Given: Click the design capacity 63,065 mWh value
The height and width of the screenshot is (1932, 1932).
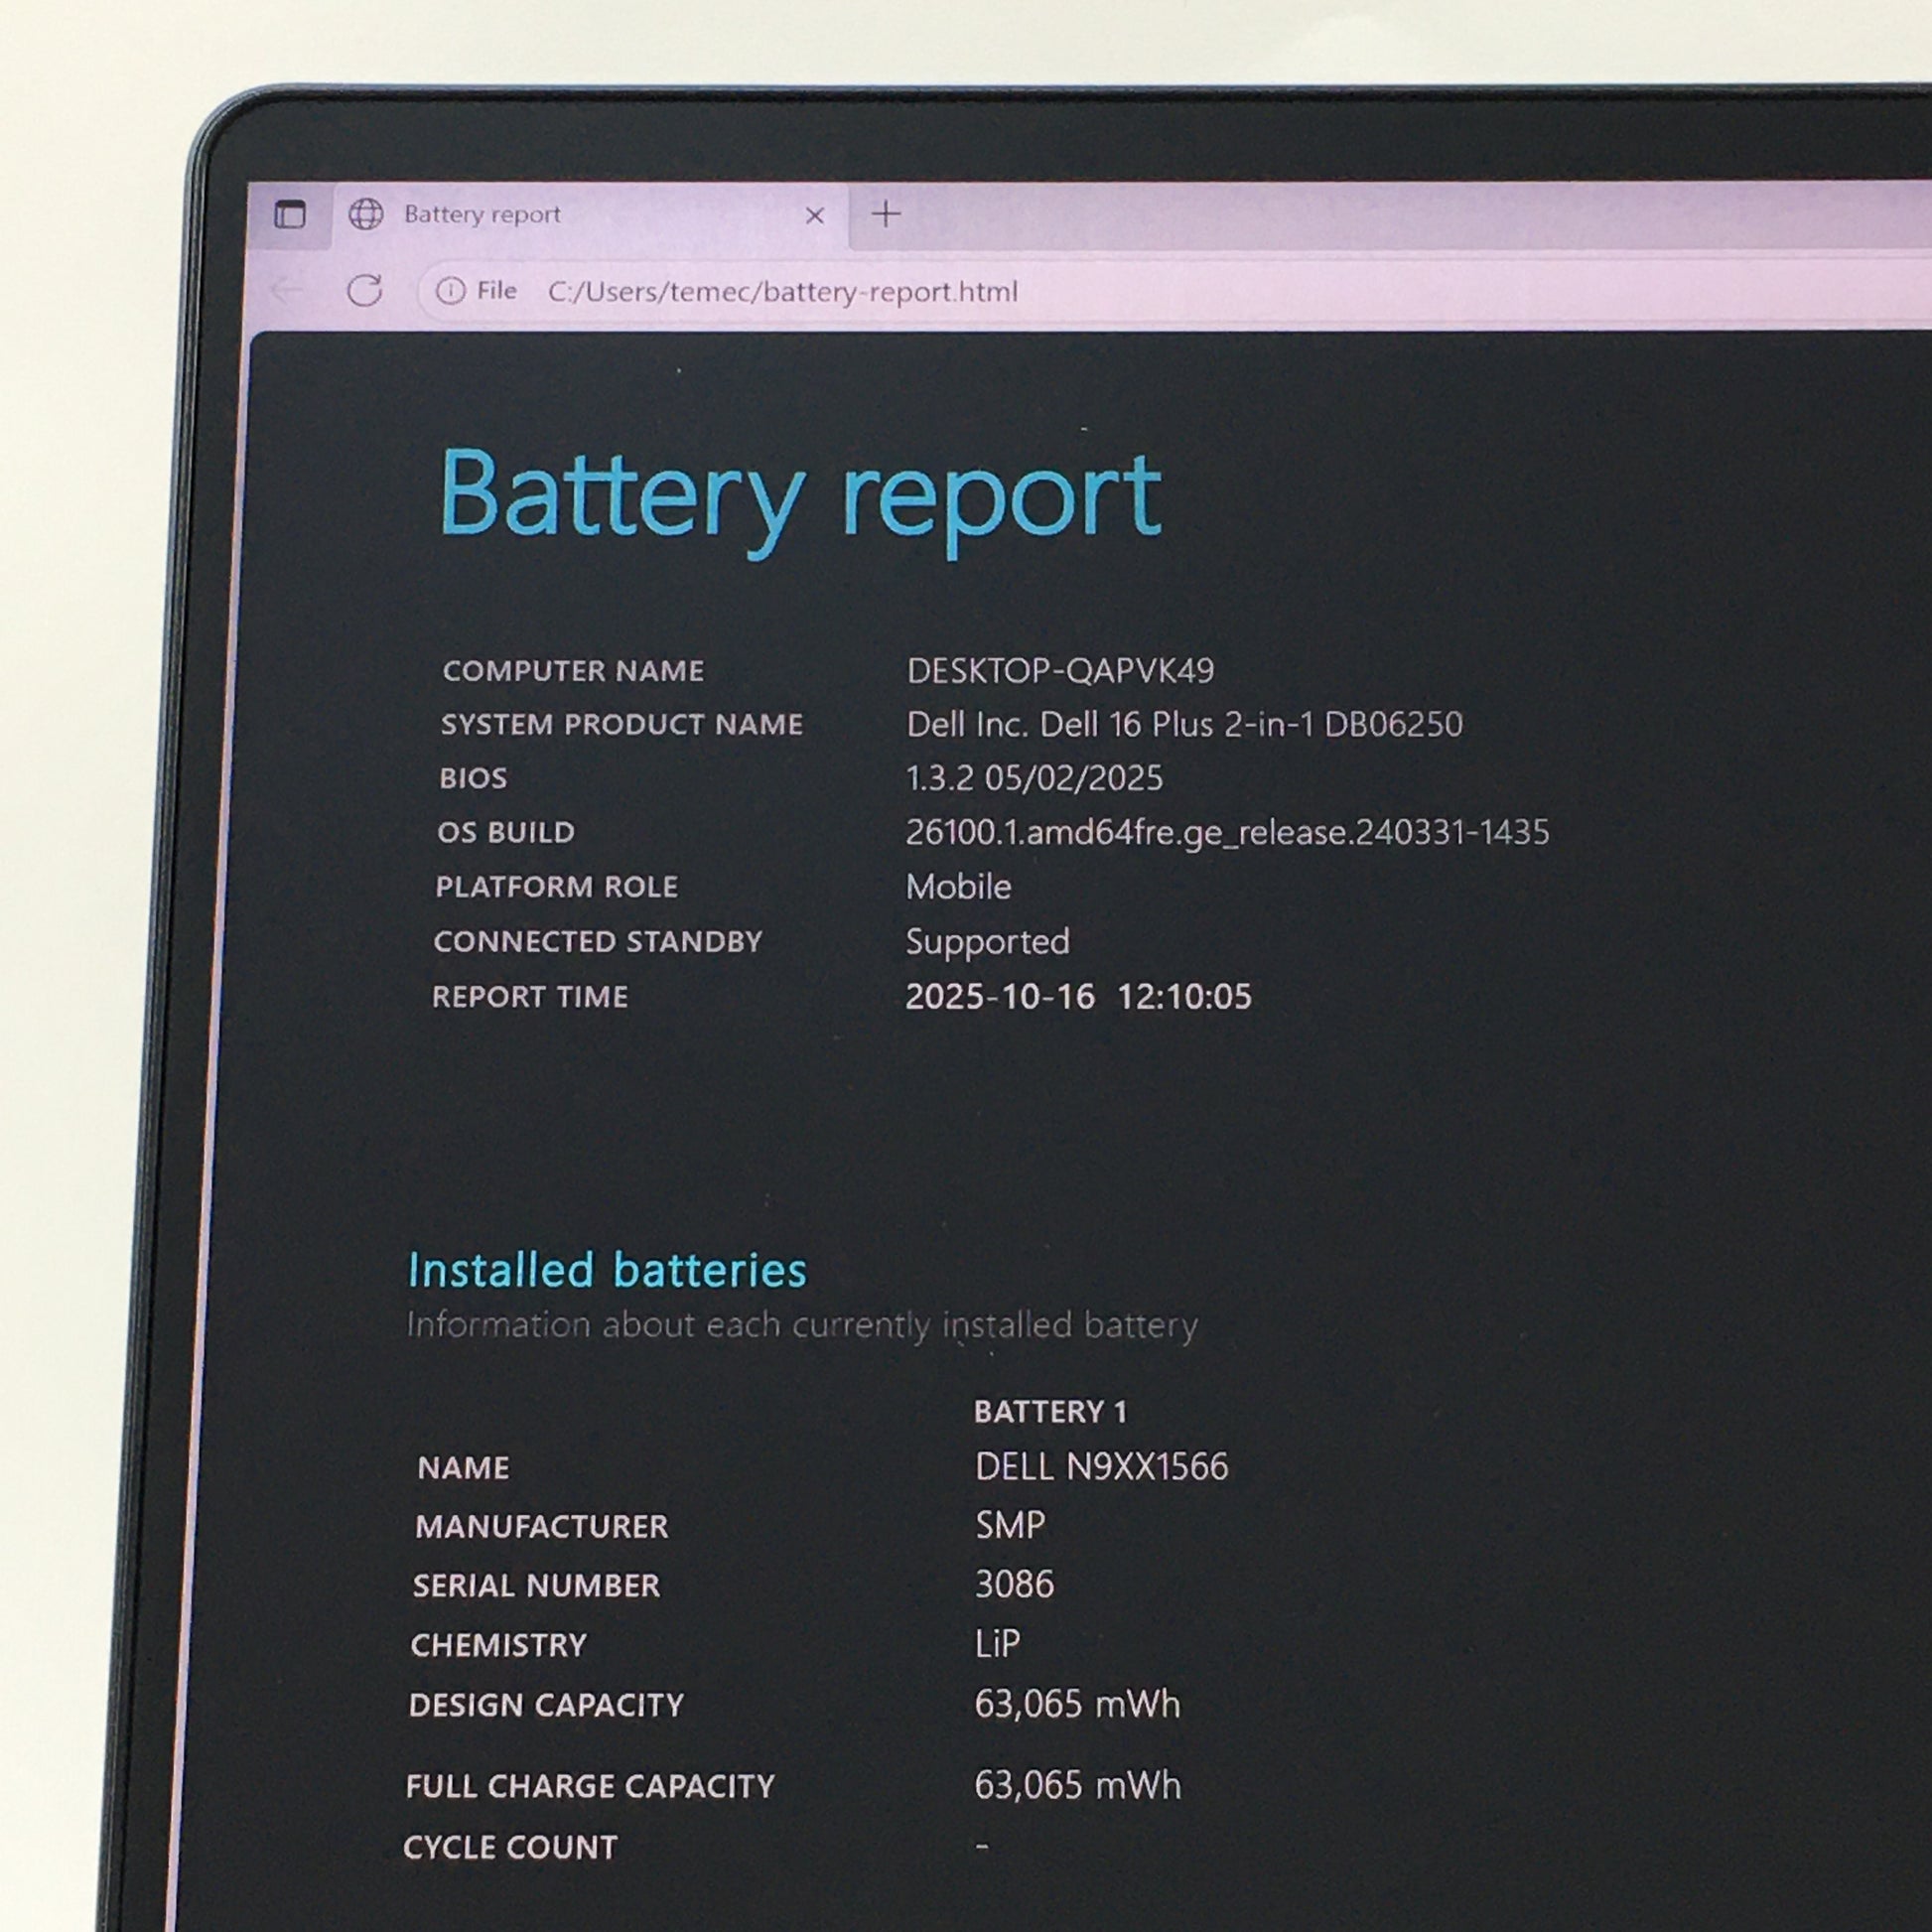Looking at the screenshot, I should [x=1077, y=1704].
